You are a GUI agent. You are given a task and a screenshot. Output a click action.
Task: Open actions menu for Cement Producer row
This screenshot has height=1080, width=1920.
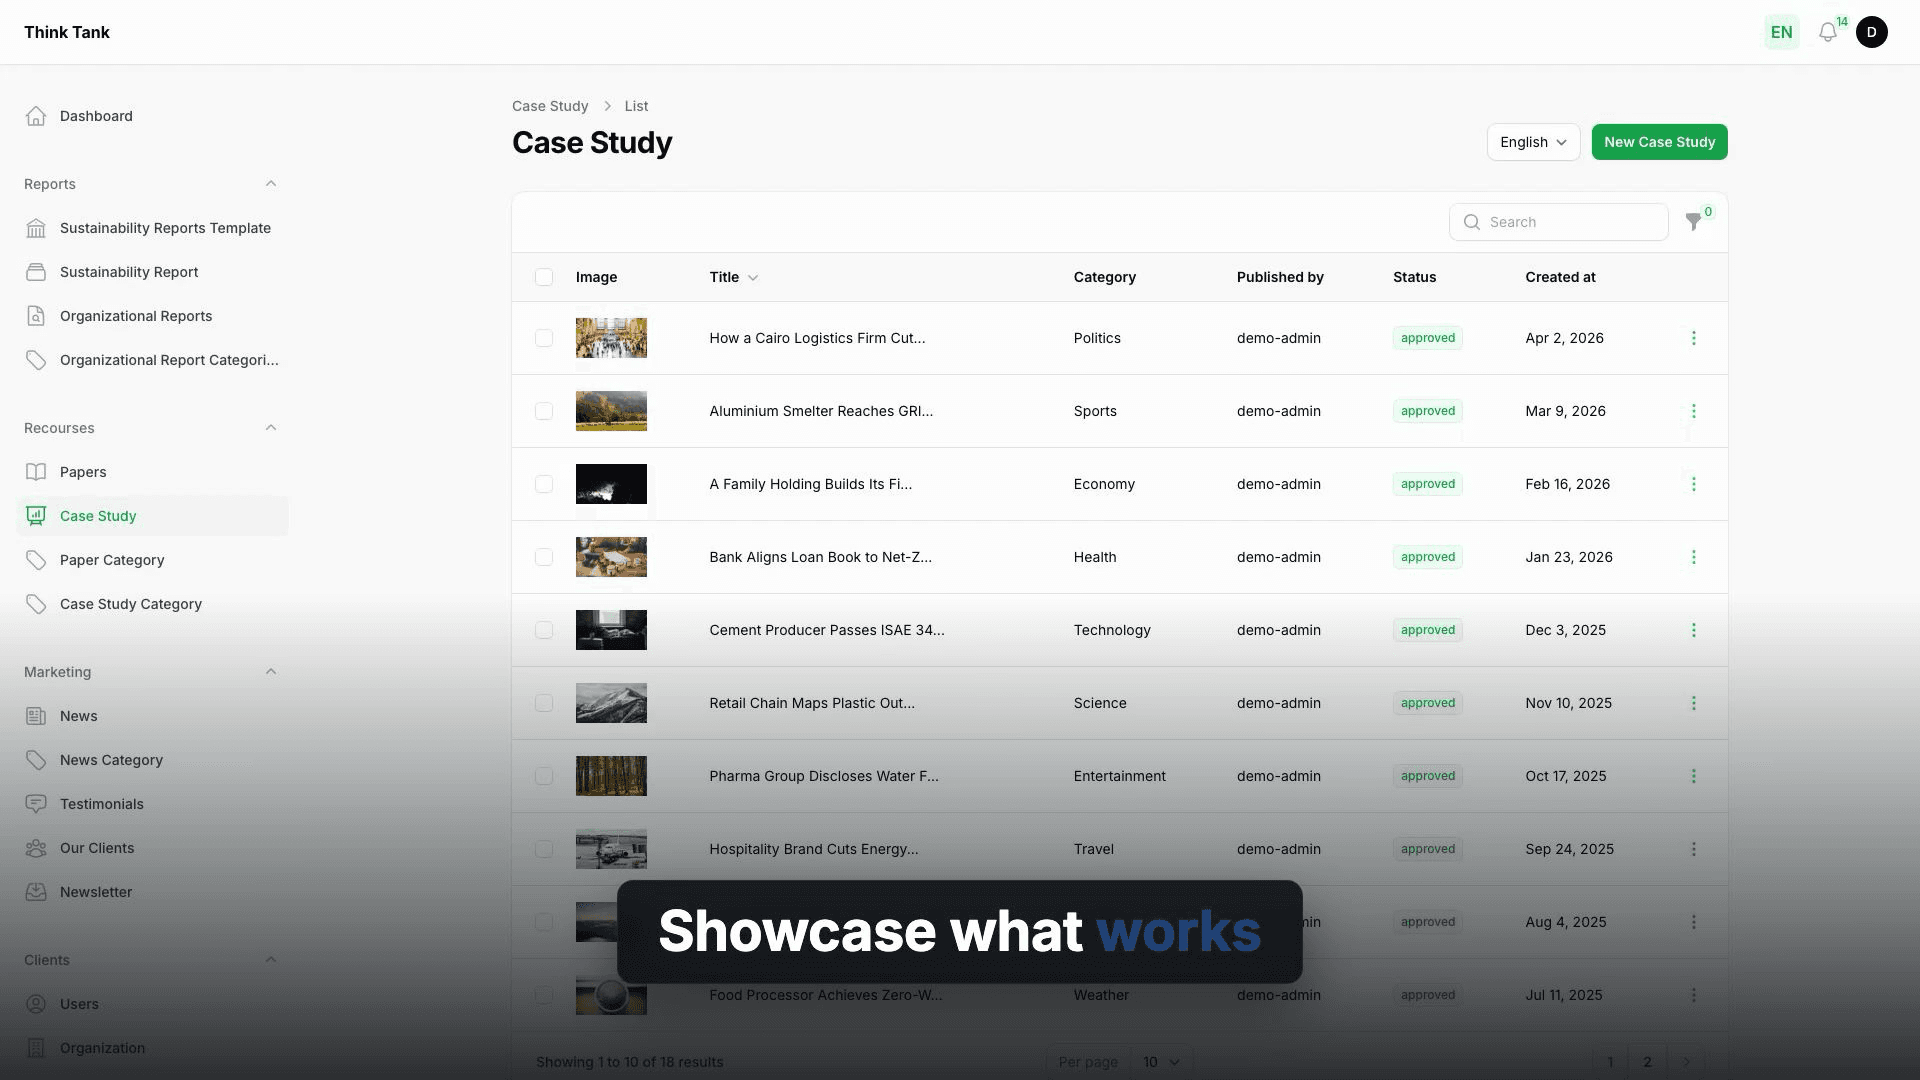click(1693, 630)
